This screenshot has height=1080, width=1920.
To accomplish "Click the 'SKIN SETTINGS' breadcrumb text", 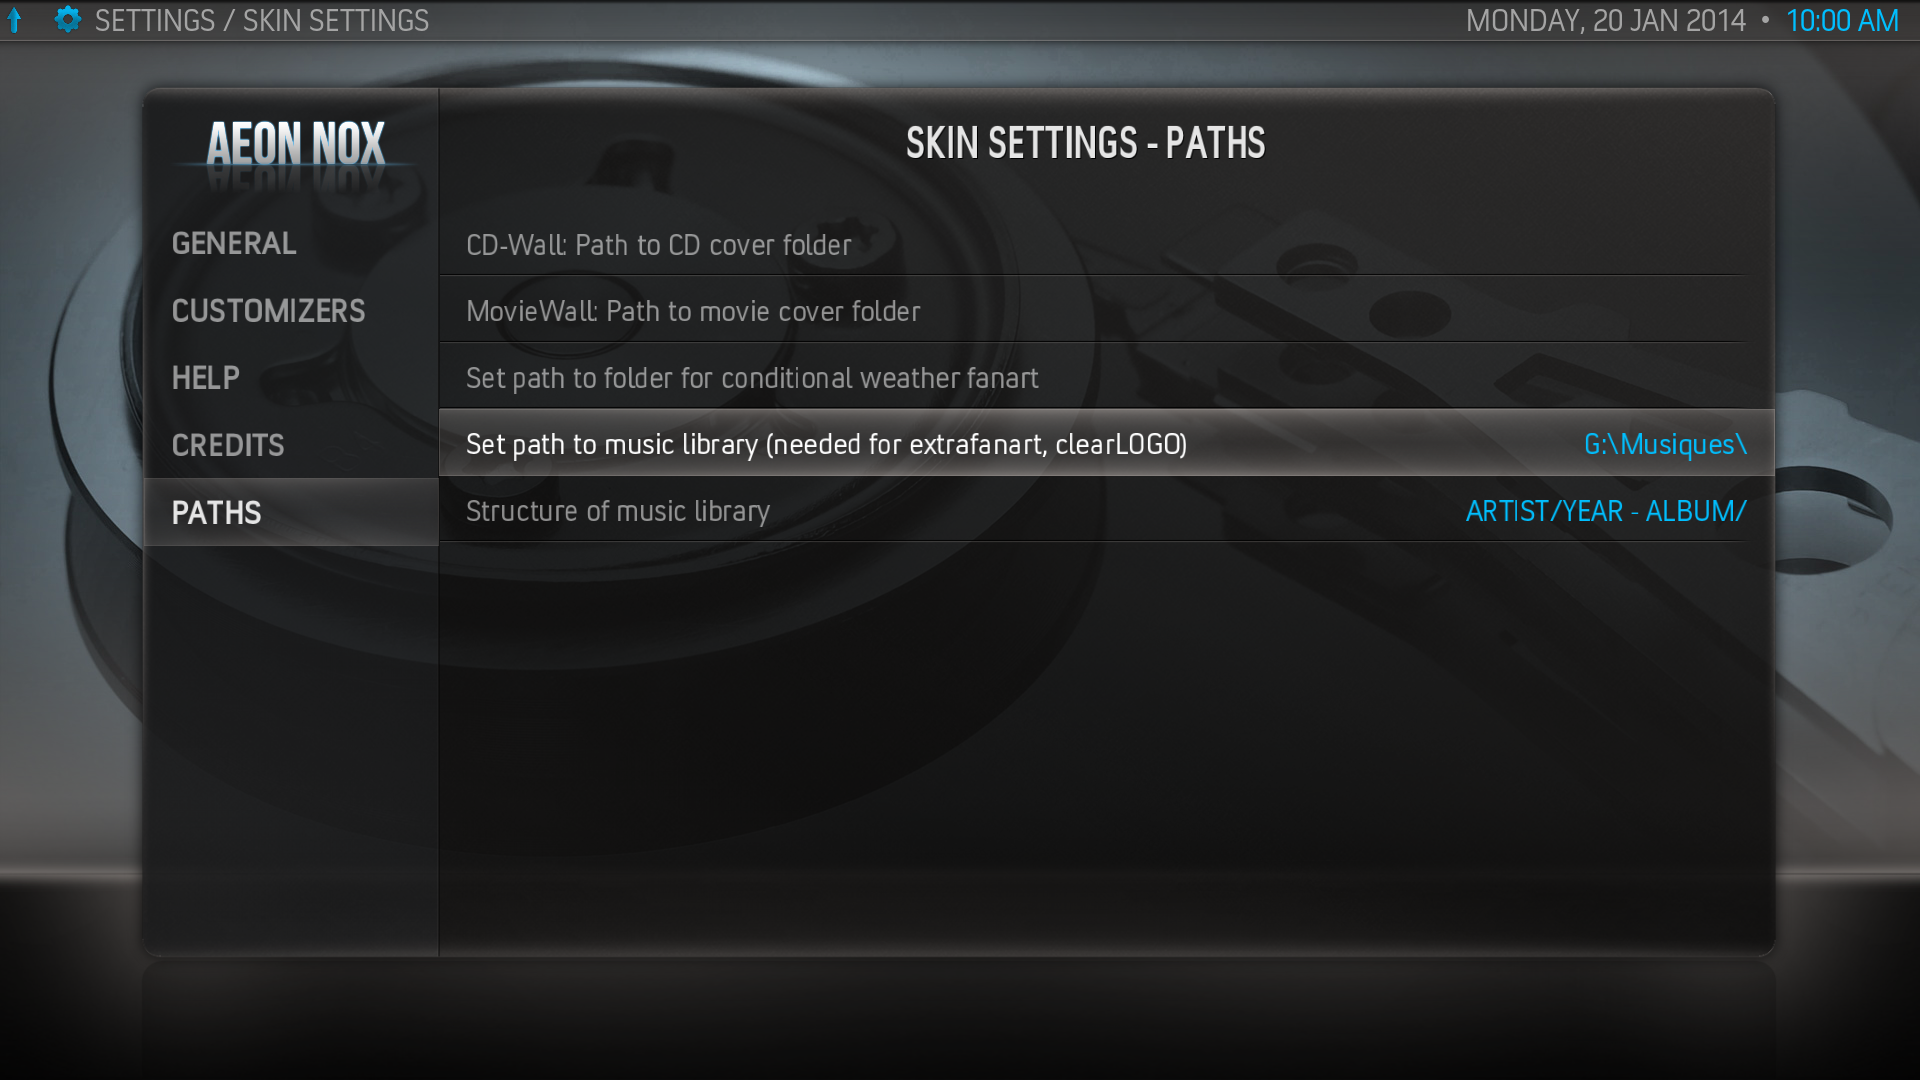I will pos(336,21).
